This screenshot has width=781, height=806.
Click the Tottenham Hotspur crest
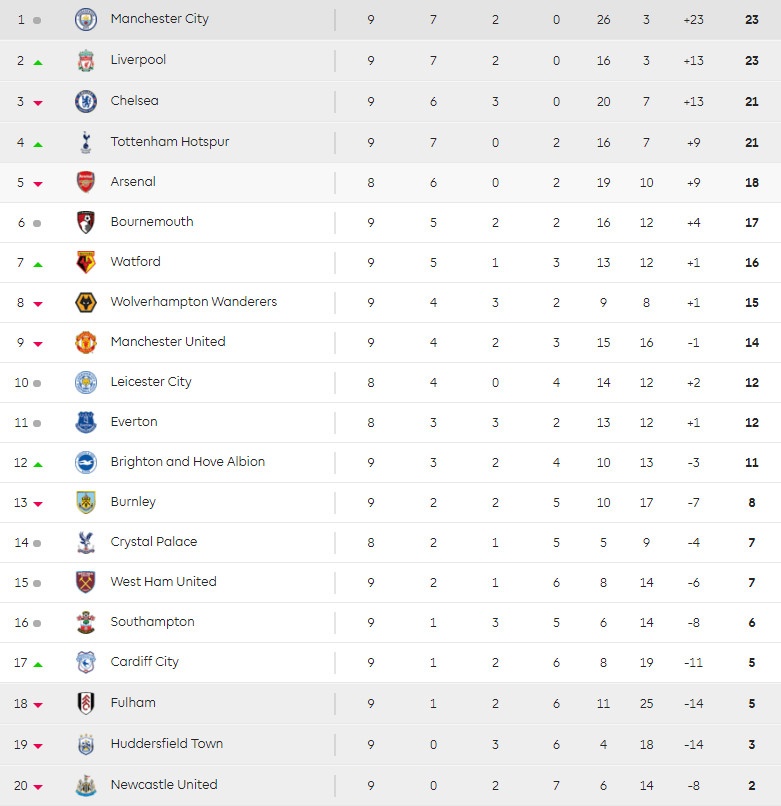(x=86, y=142)
